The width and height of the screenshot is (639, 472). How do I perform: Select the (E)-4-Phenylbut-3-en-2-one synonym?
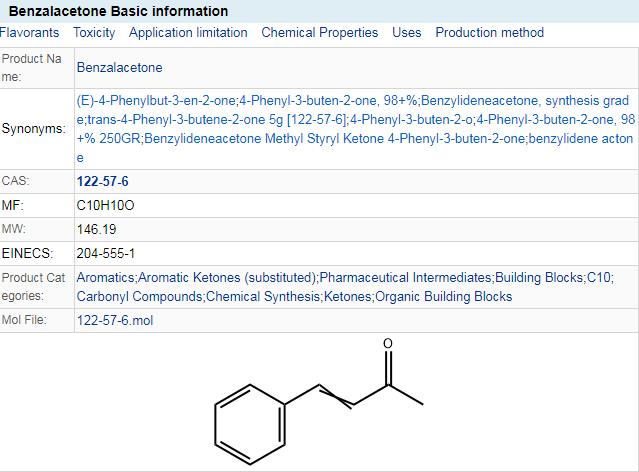(147, 101)
